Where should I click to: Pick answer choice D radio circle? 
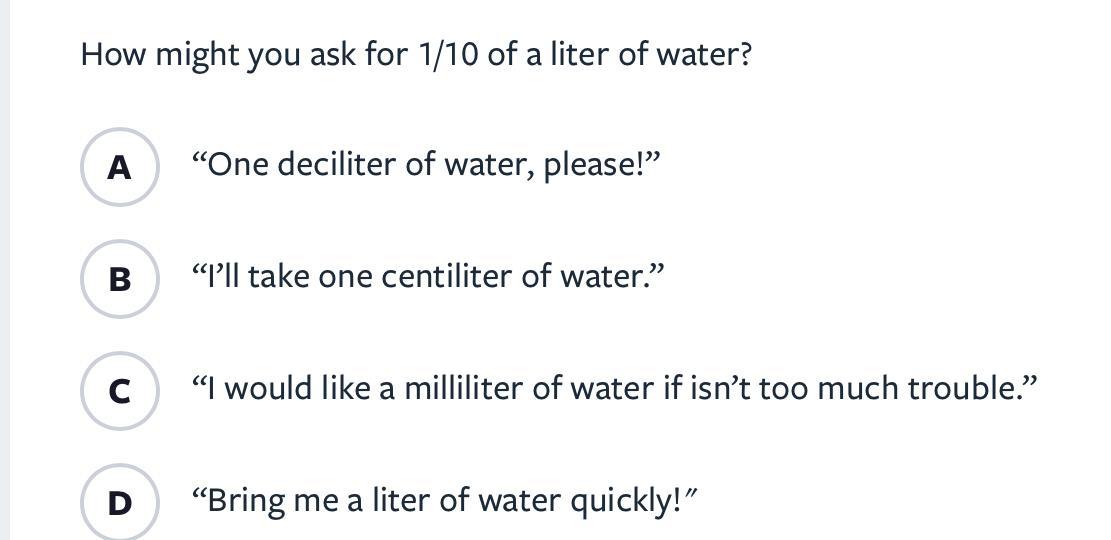coord(119,502)
